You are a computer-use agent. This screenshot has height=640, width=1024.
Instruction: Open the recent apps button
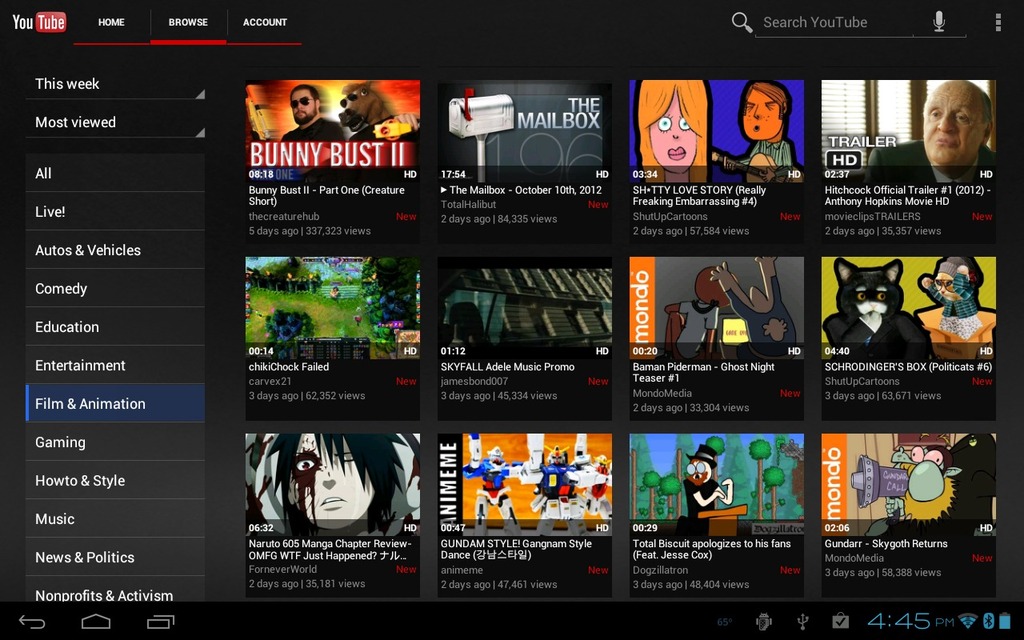point(161,622)
